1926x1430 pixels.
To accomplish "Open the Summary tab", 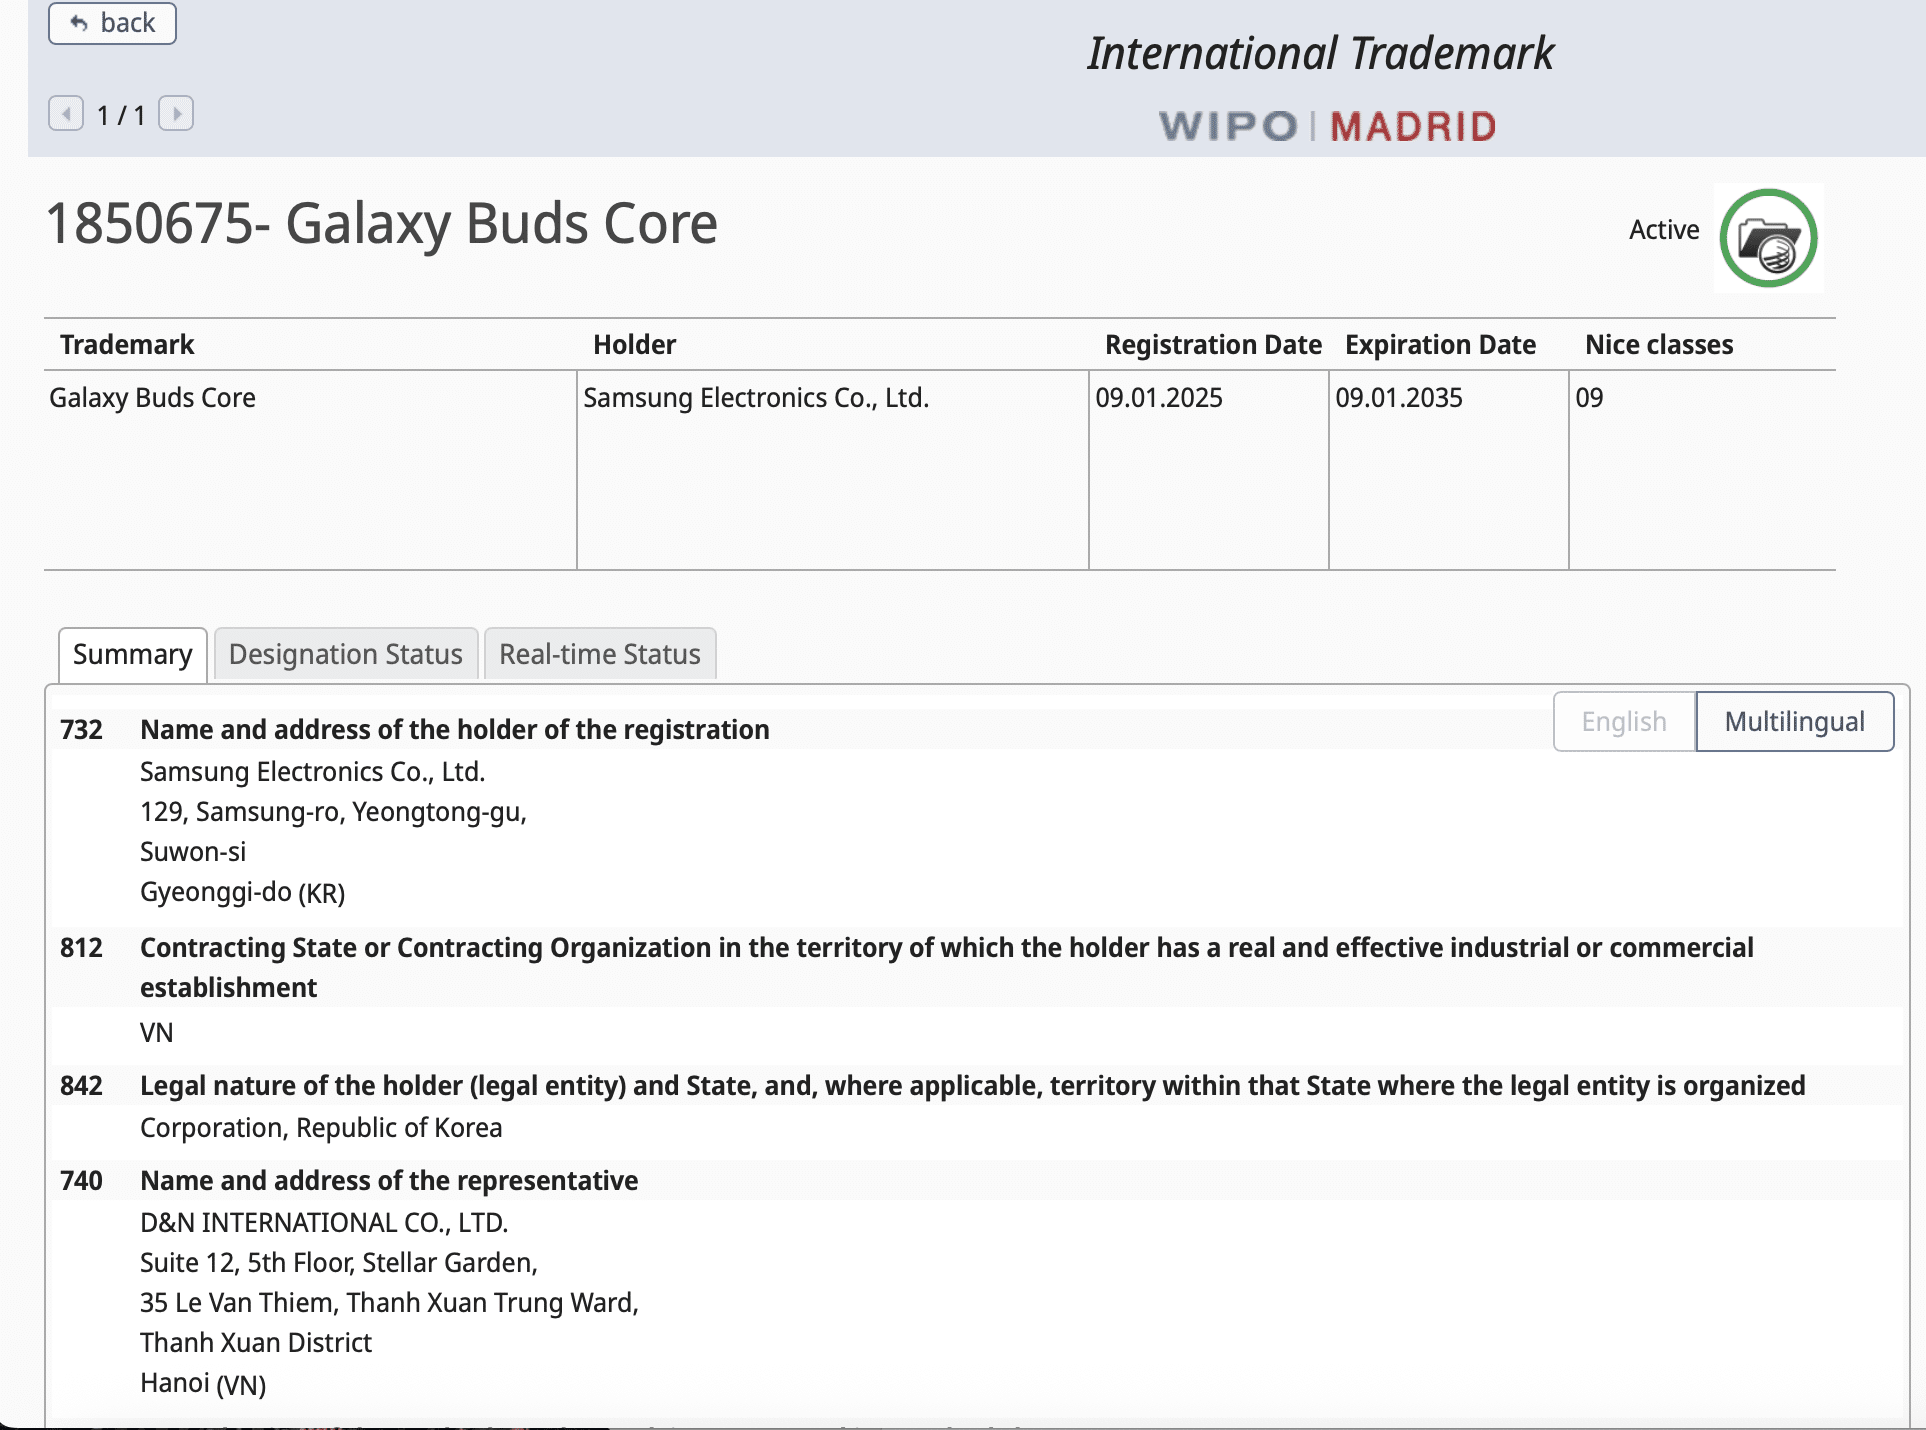I will tap(132, 654).
